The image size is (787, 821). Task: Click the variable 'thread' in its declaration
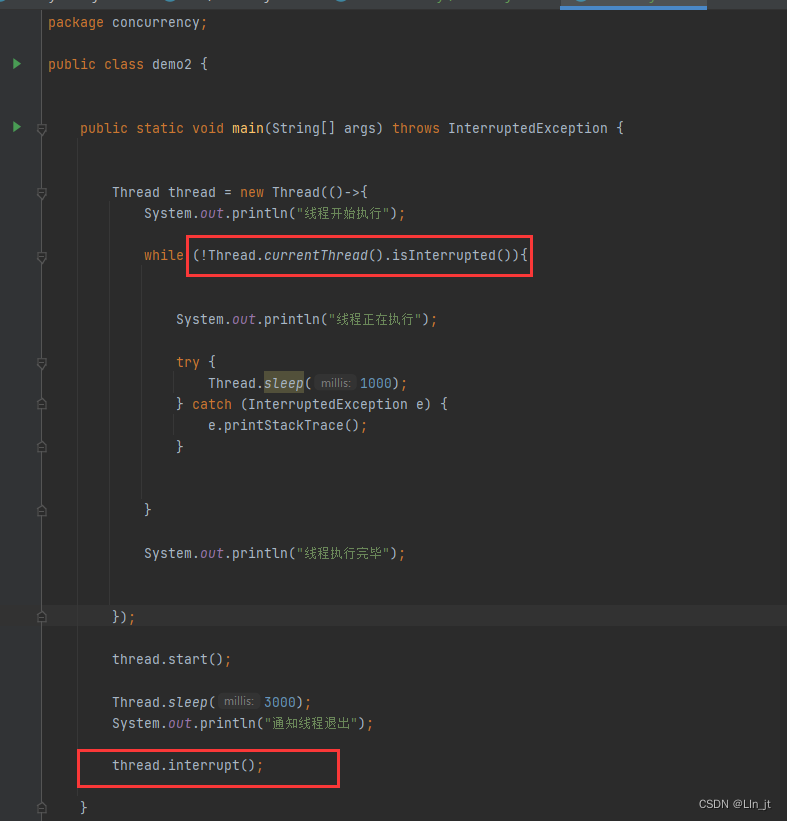(x=192, y=192)
